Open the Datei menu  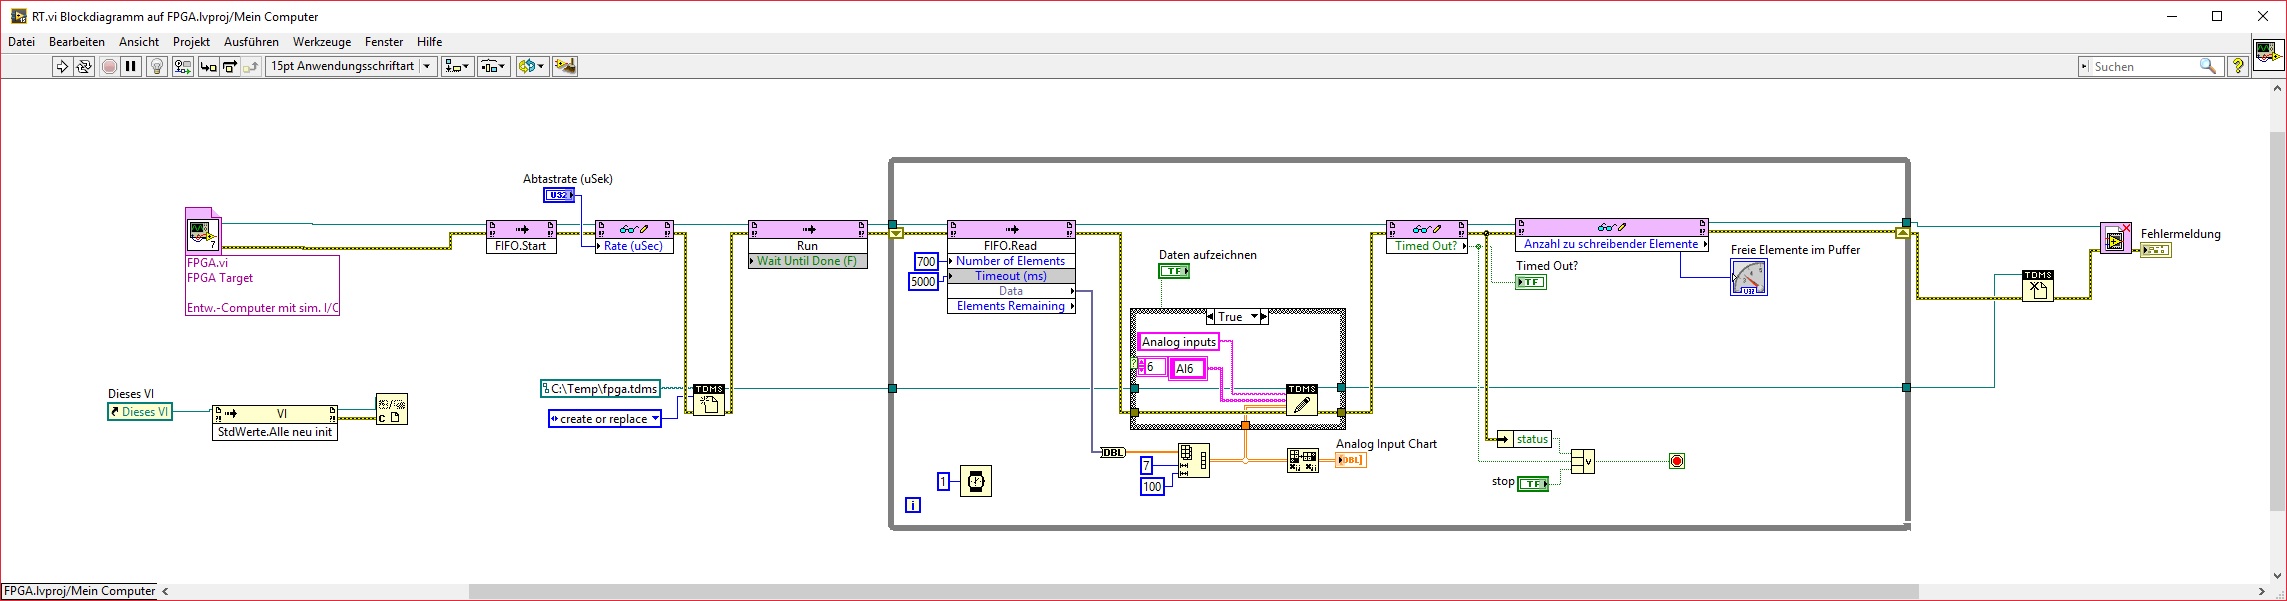click(x=21, y=42)
